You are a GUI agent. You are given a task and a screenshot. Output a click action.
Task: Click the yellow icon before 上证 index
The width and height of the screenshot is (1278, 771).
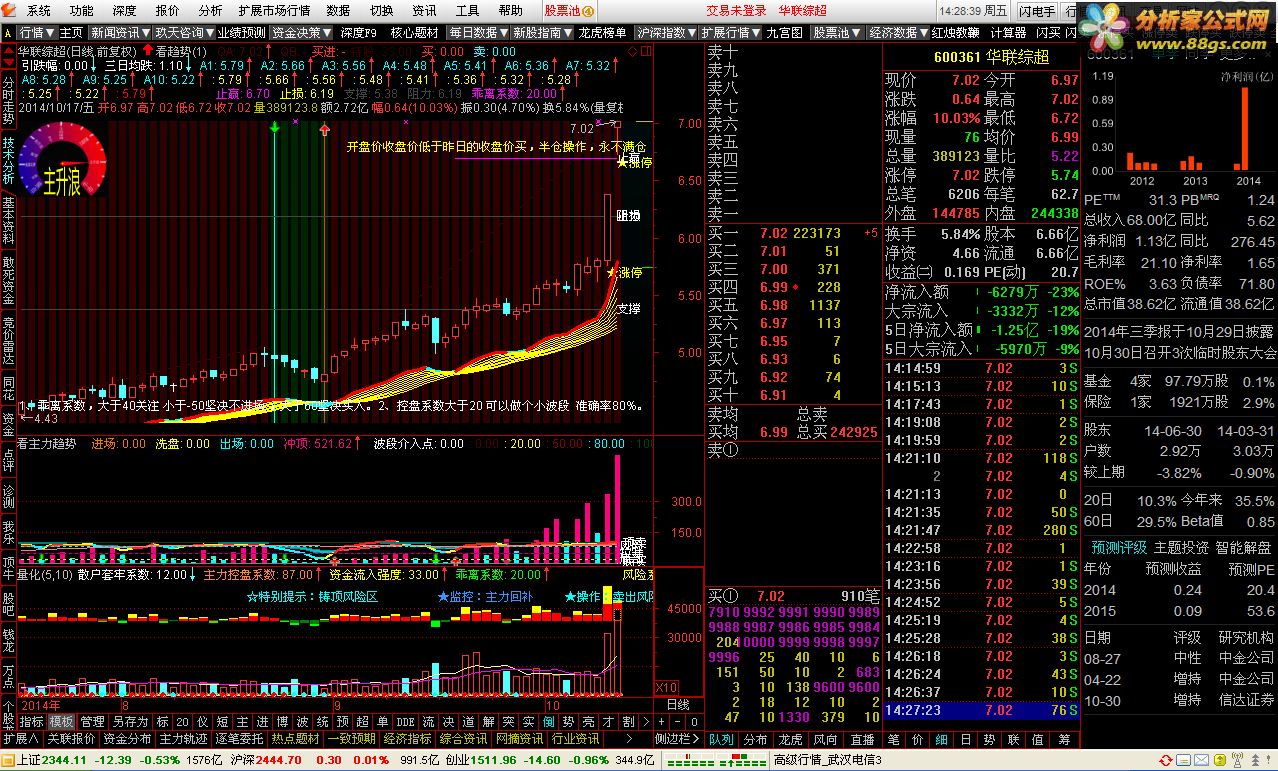[7, 760]
